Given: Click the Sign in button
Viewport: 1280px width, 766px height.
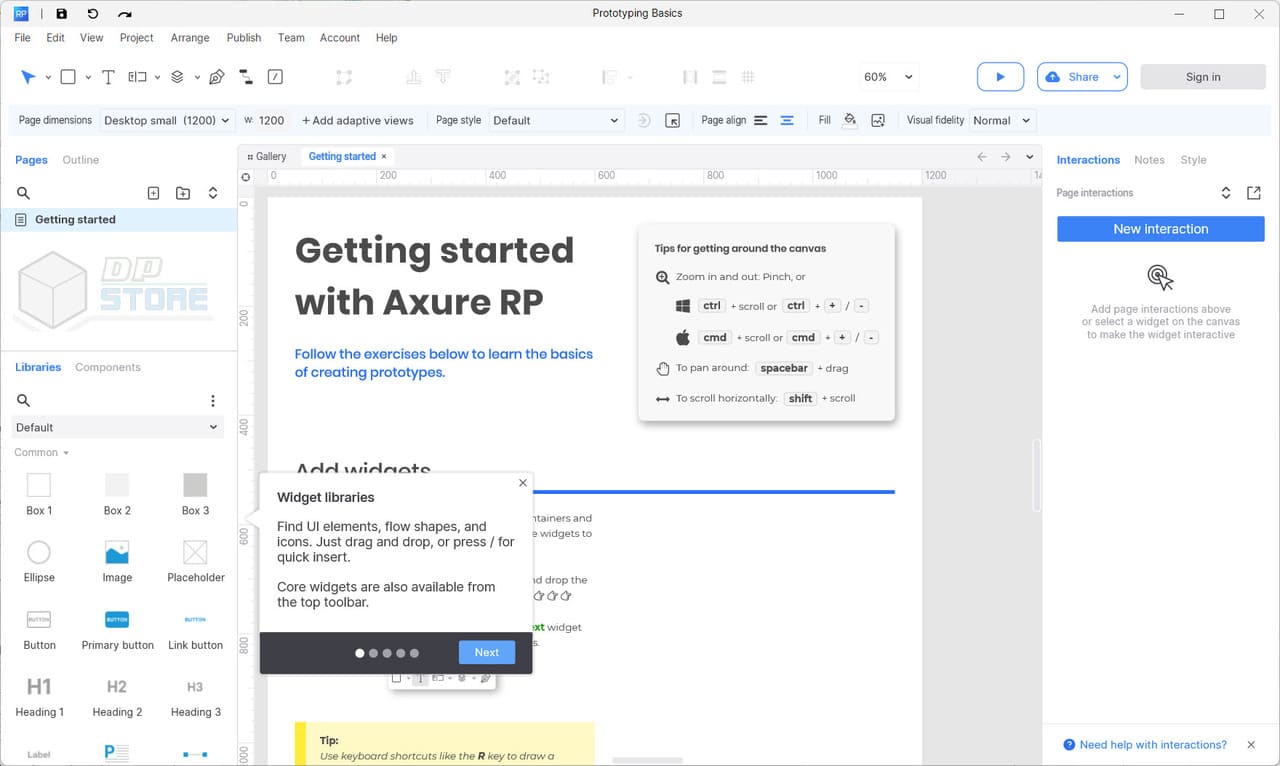Looking at the screenshot, I should pyautogui.click(x=1203, y=77).
